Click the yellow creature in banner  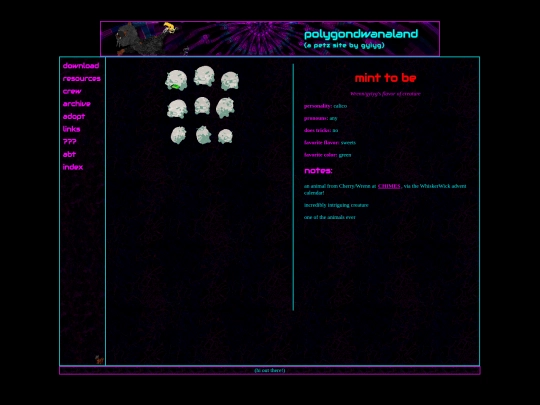[x=170, y=28]
